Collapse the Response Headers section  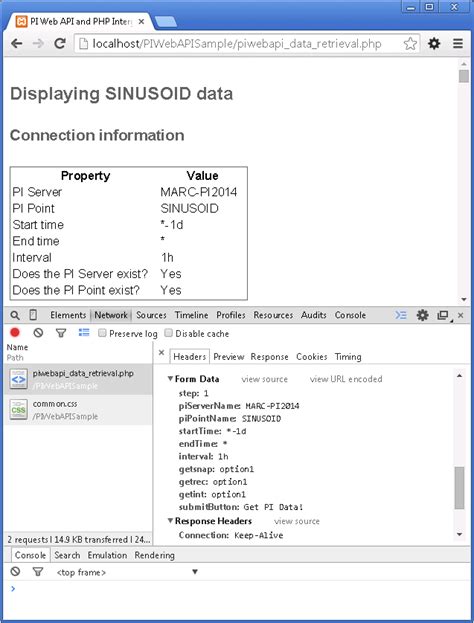170,520
